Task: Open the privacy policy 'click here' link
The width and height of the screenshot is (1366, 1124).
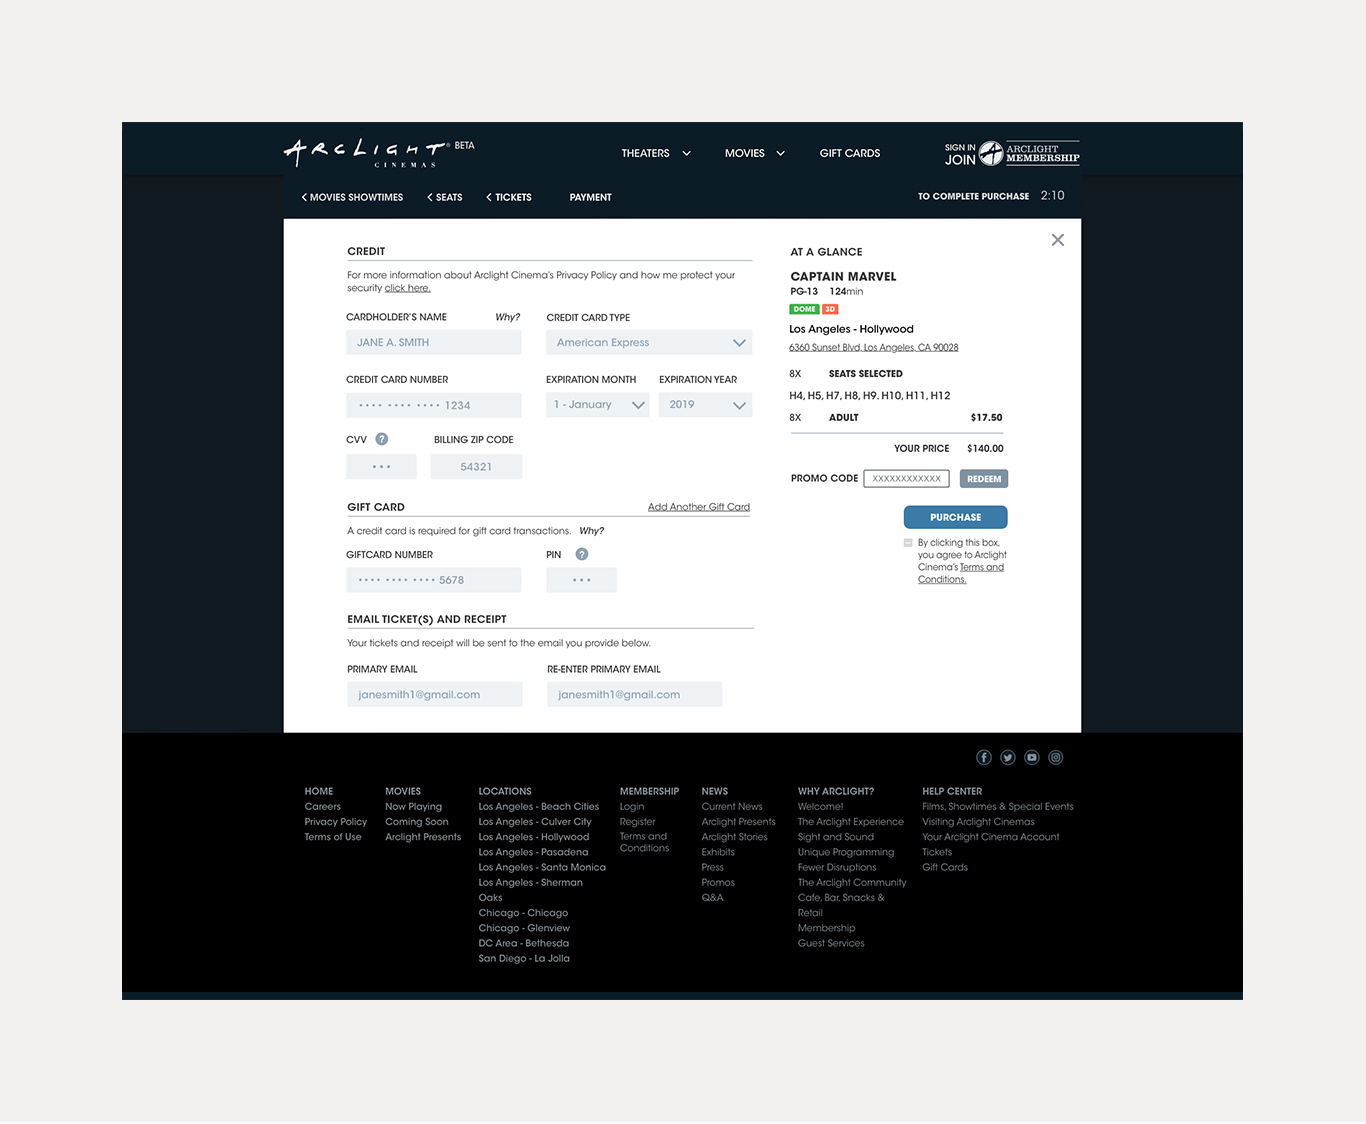Action: click(x=408, y=288)
